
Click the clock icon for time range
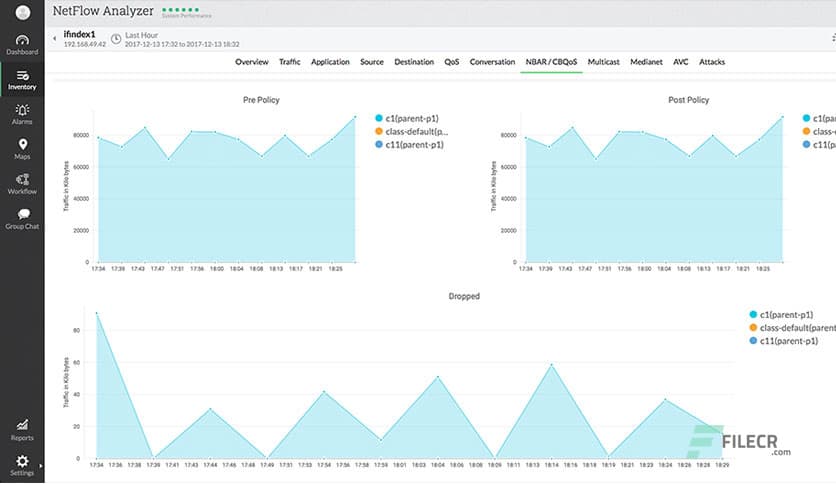tap(116, 39)
